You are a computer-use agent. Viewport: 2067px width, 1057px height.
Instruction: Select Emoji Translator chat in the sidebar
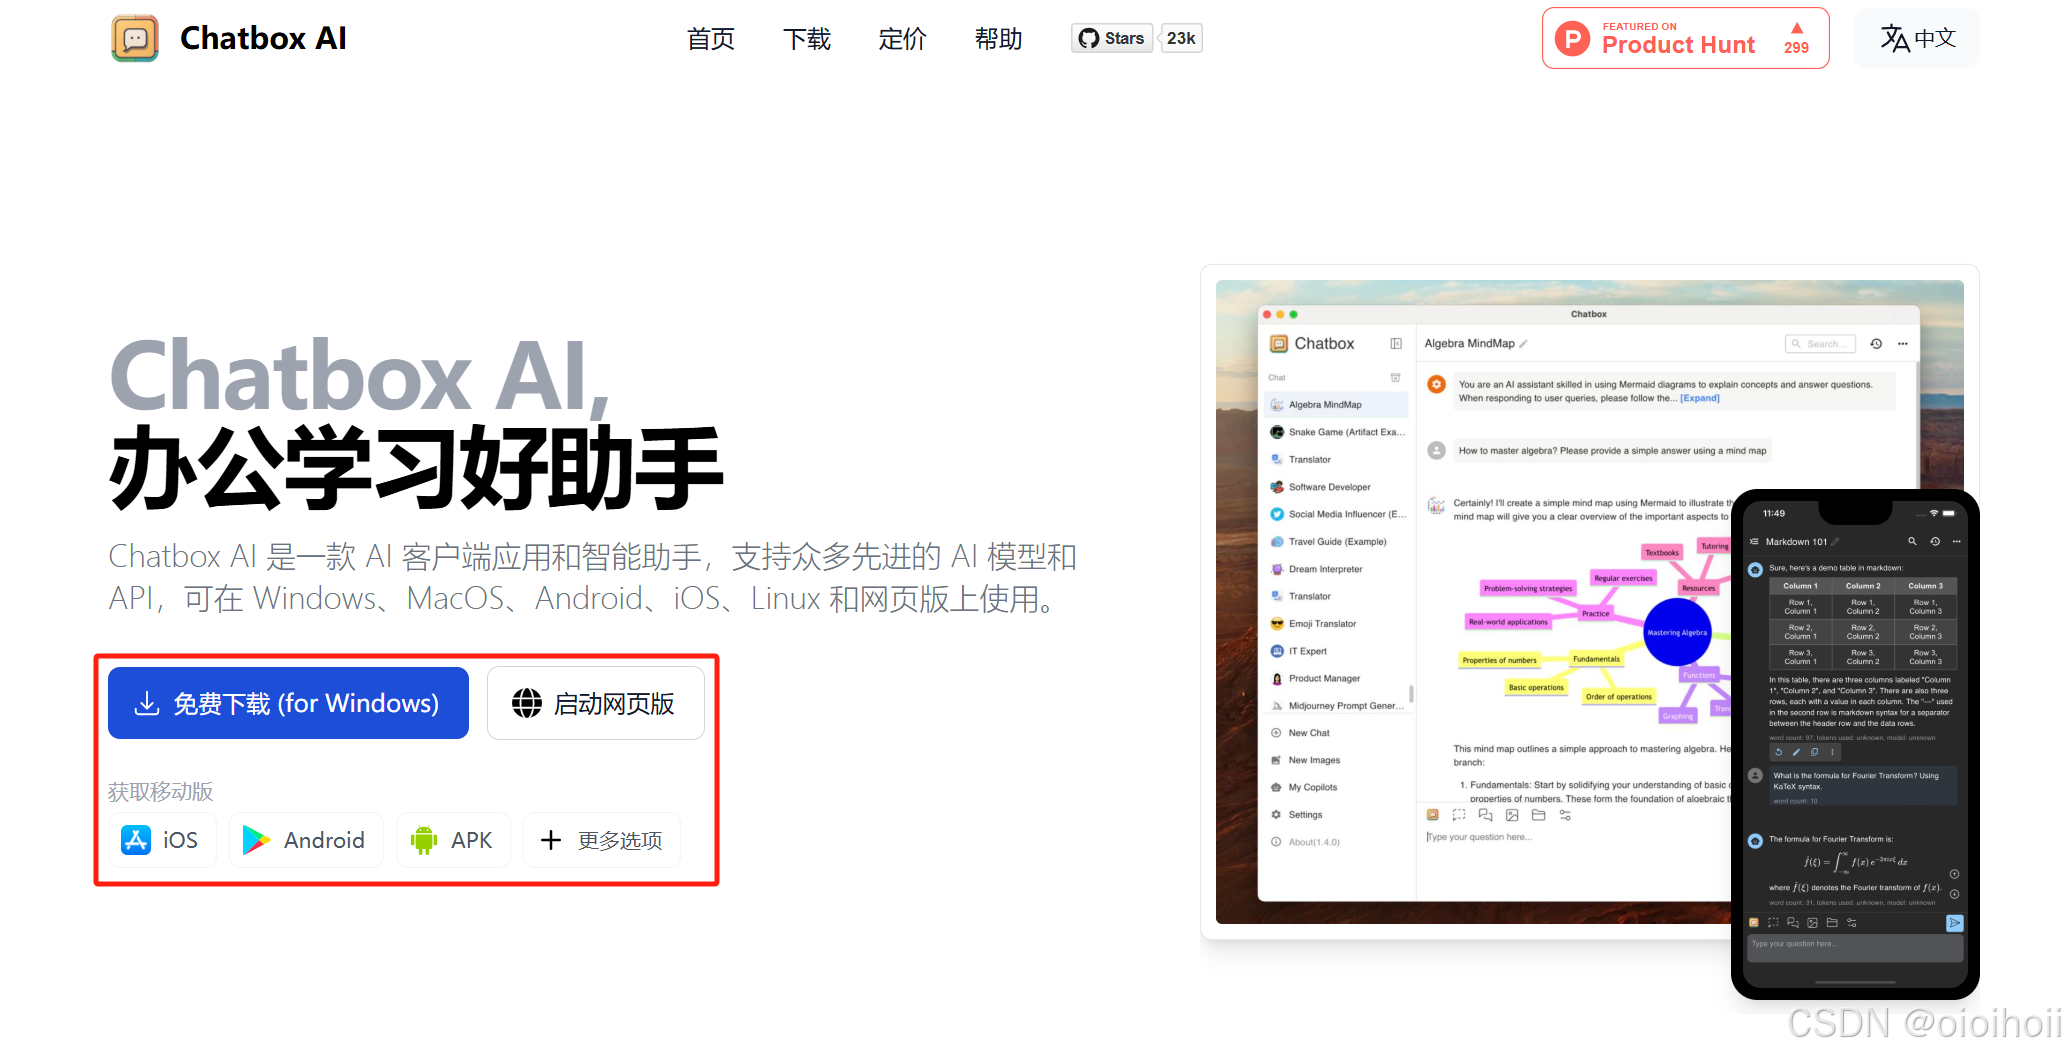point(1336,624)
